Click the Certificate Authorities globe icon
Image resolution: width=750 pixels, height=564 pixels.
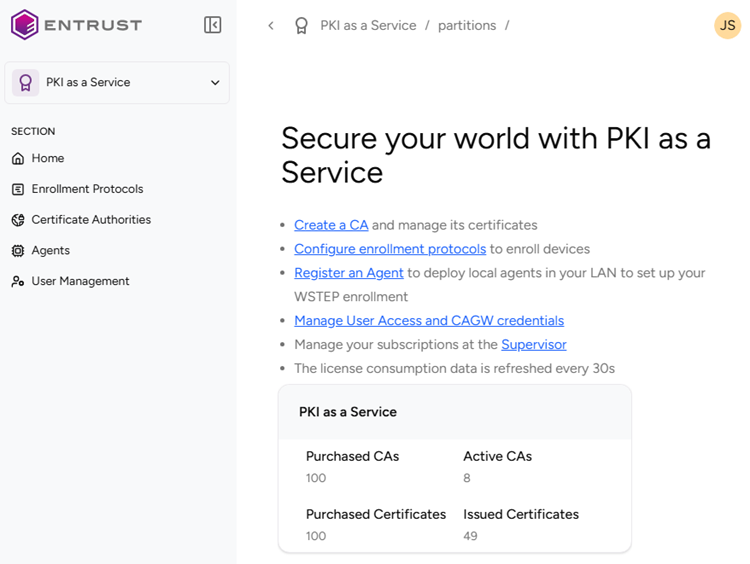pyautogui.click(x=18, y=220)
